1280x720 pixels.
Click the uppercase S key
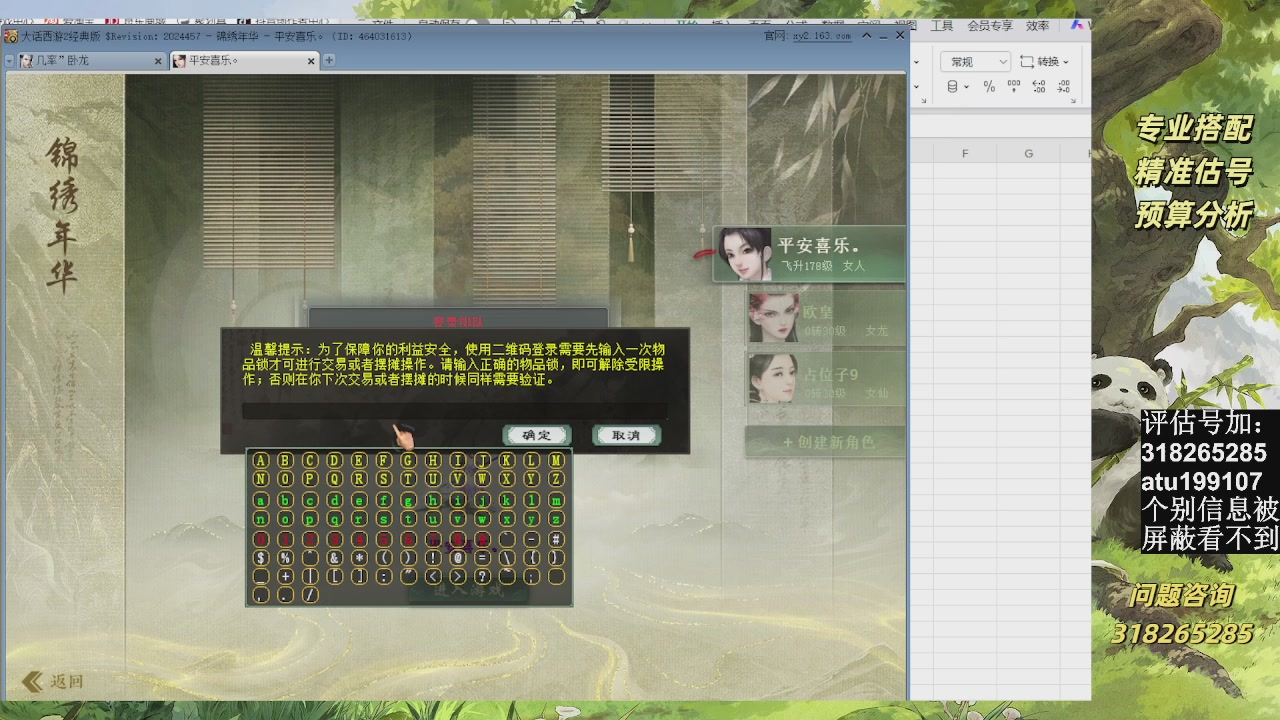(384, 480)
